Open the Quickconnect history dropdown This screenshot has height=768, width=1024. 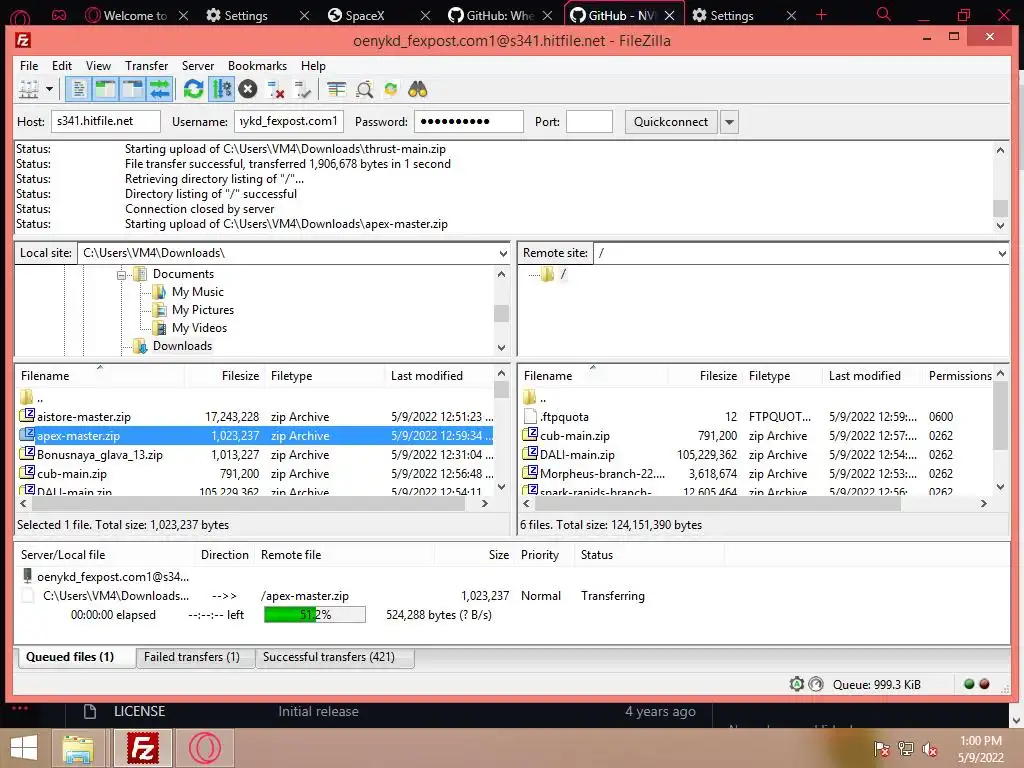click(729, 122)
